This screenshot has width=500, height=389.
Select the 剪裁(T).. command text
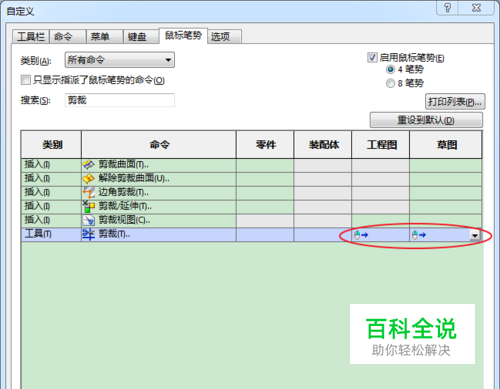(114, 234)
